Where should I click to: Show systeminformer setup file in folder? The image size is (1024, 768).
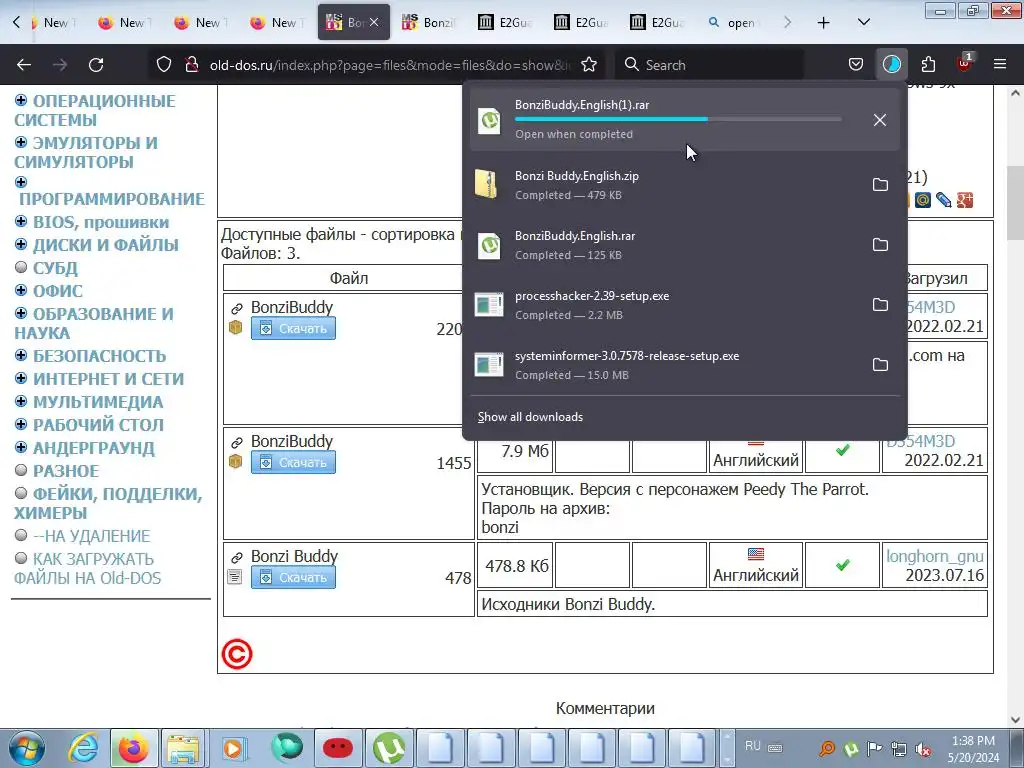click(880, 365)
